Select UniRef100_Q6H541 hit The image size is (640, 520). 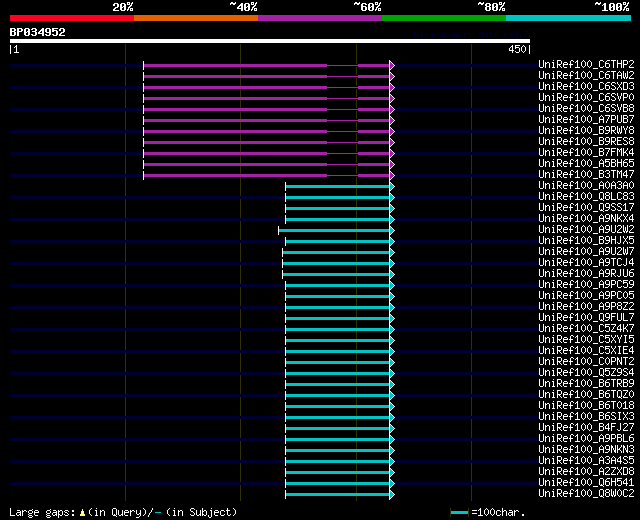(x=586, y=483)
